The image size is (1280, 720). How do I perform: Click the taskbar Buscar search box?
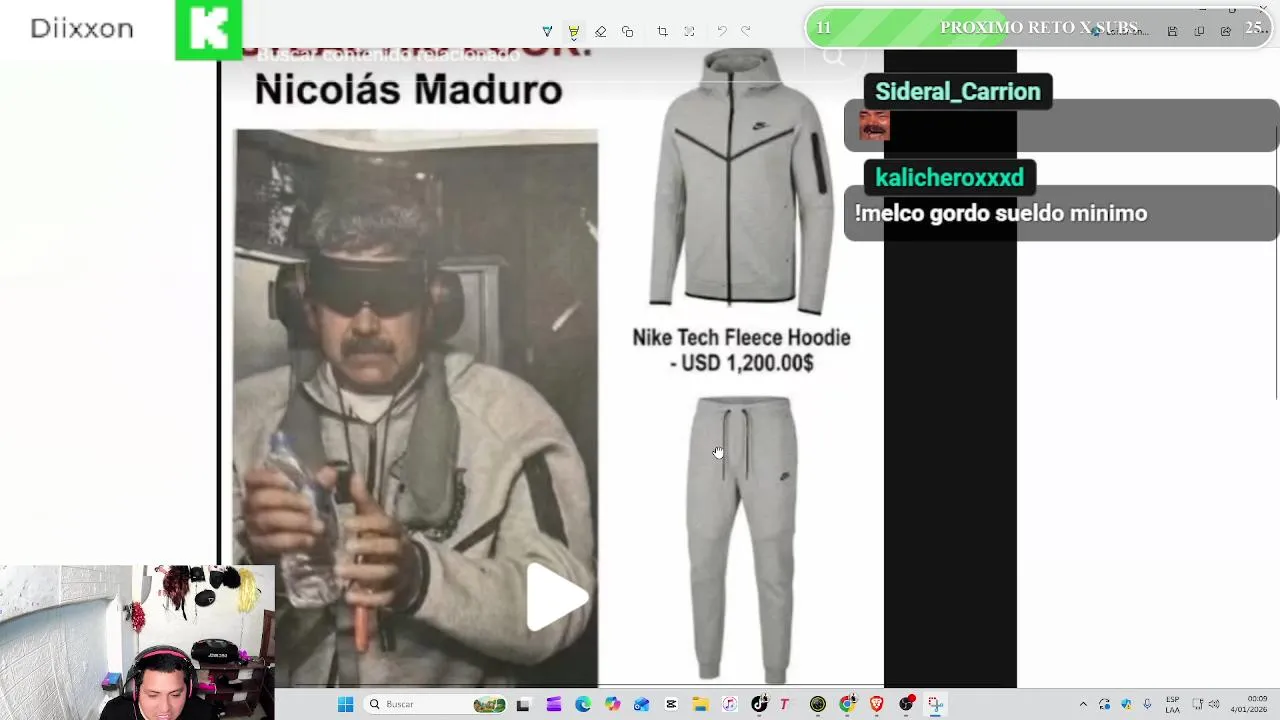pos(435,704)
